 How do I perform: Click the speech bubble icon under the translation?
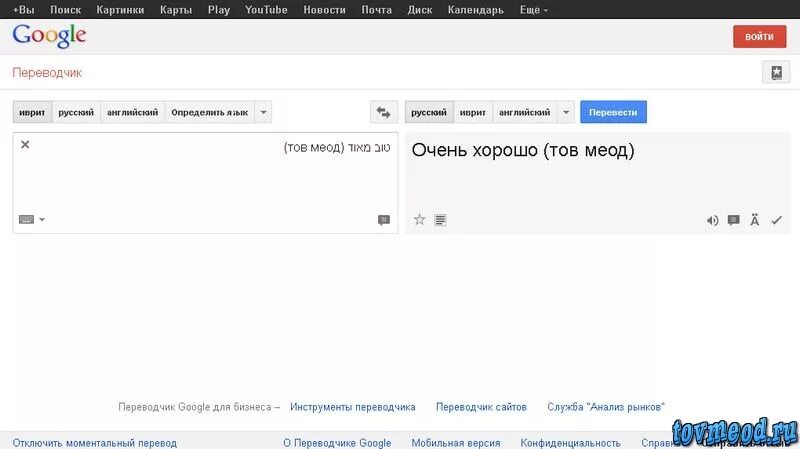(x=734, y=220)
